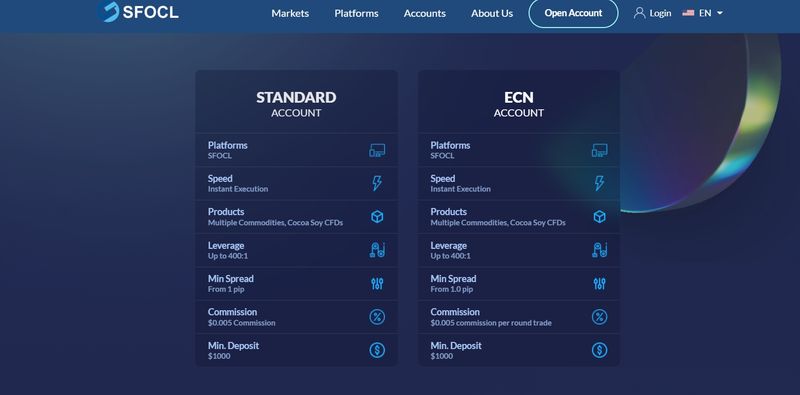Click ECN account Products cube icon
800x395 pixels.
(599, 217)
